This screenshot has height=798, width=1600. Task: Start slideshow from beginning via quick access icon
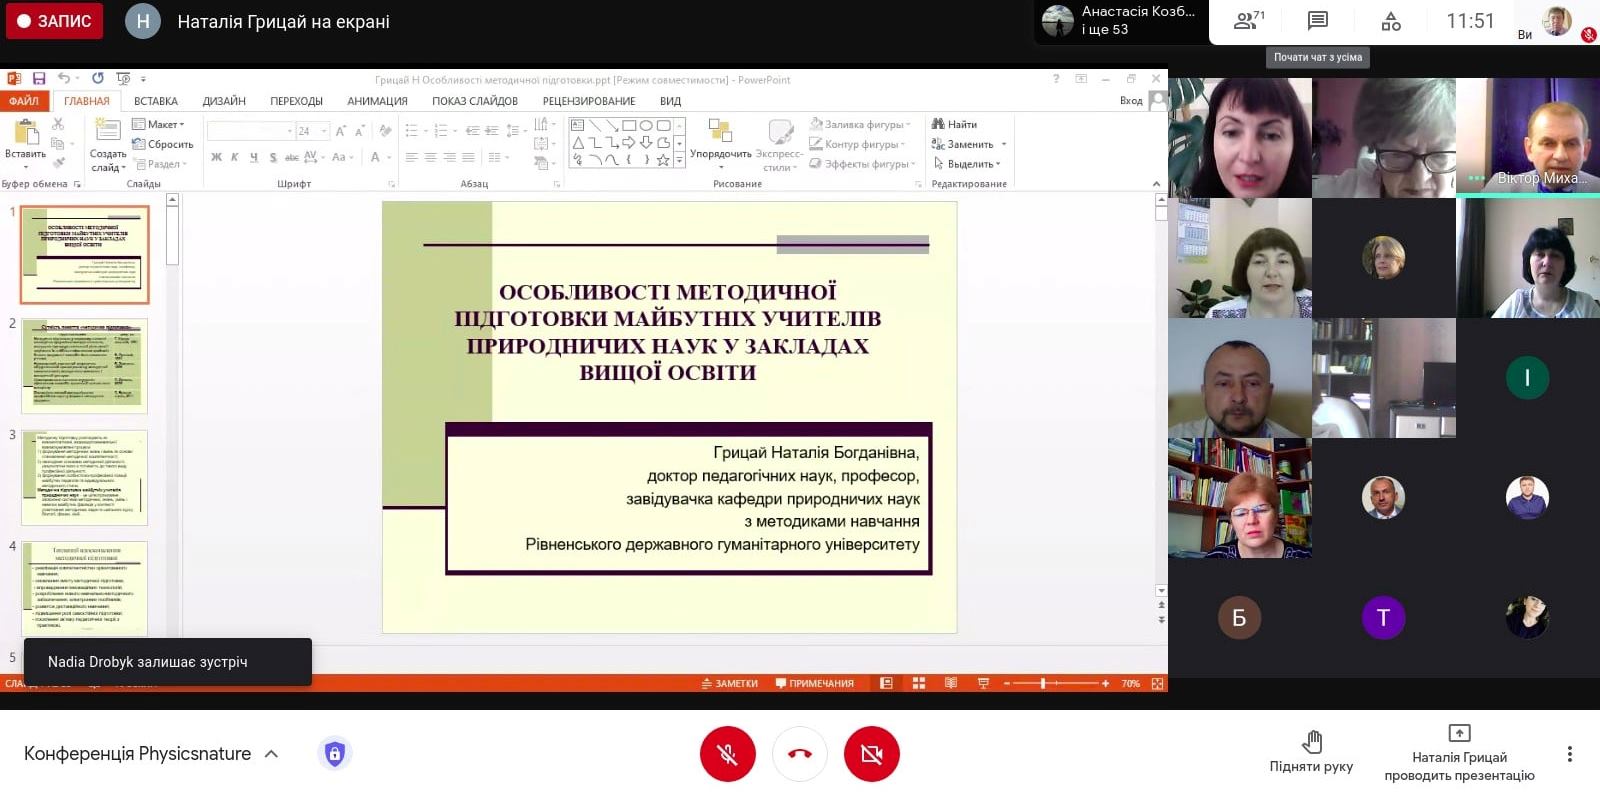123,78
